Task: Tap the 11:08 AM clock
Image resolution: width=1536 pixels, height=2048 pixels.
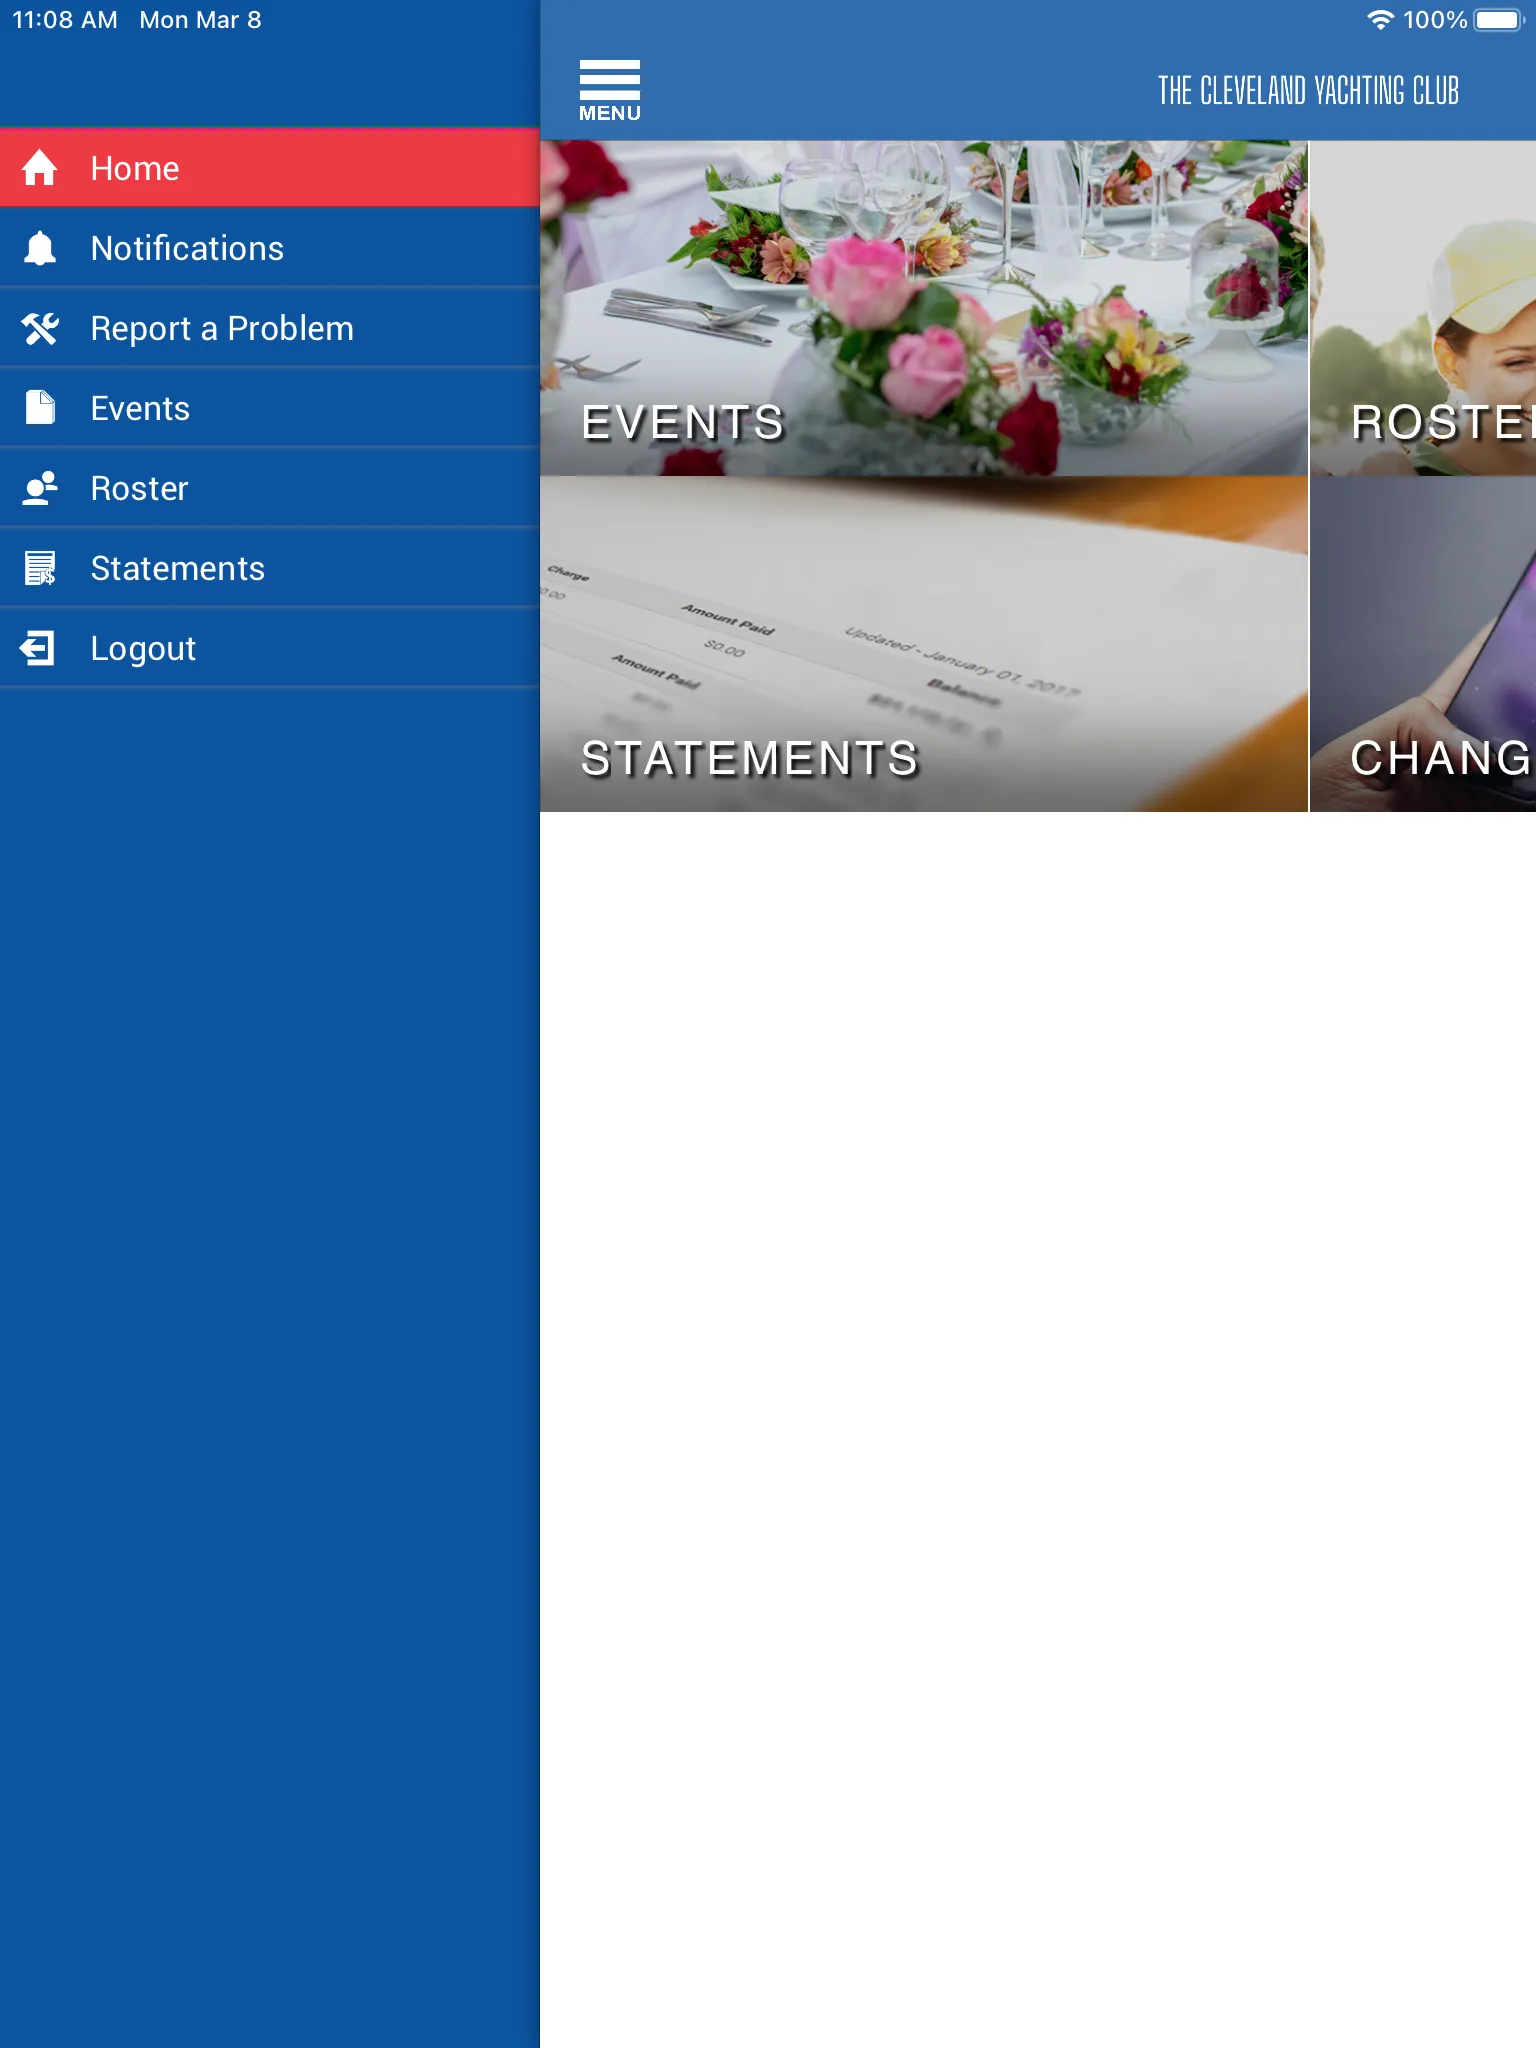Action: click(65, 20)
